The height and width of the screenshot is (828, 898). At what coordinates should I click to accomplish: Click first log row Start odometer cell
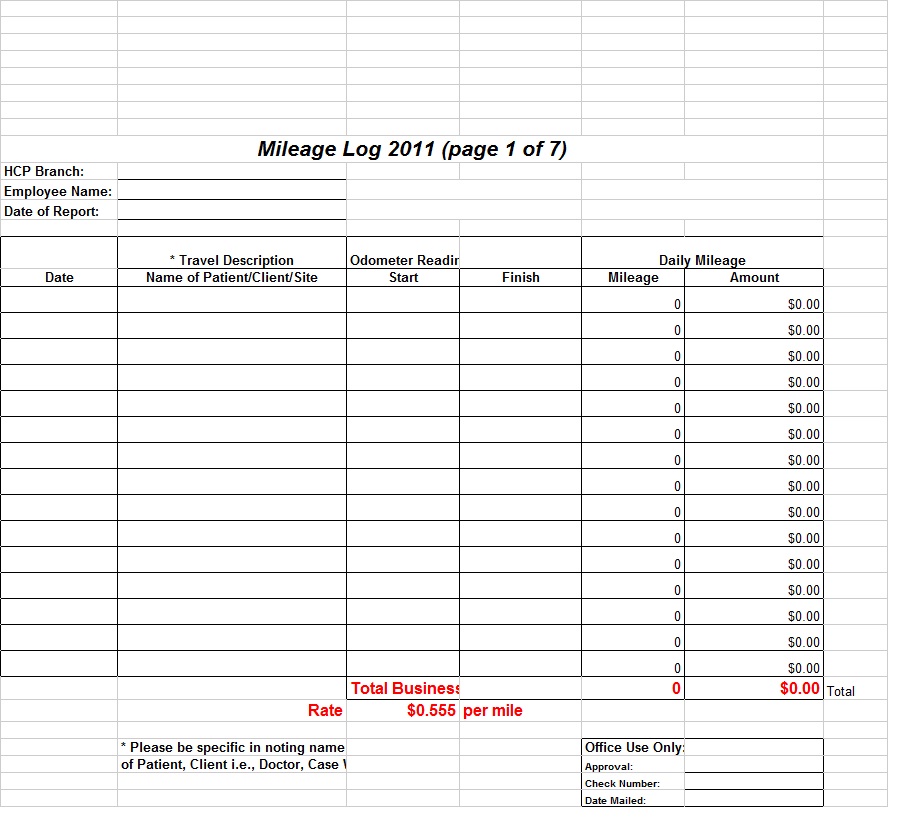tap(403, 299)
